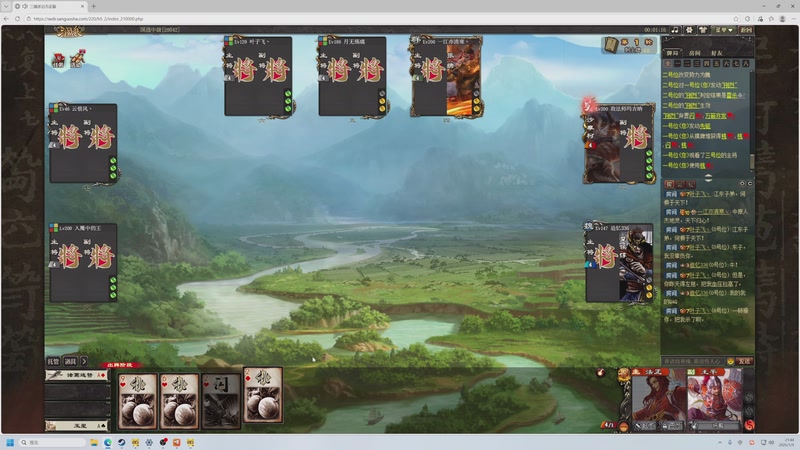This screenshot has width=800, height=450.
Task: Switch to the 房间 tab in side panel
Action: pyautogui.click(x=695, y=53)
